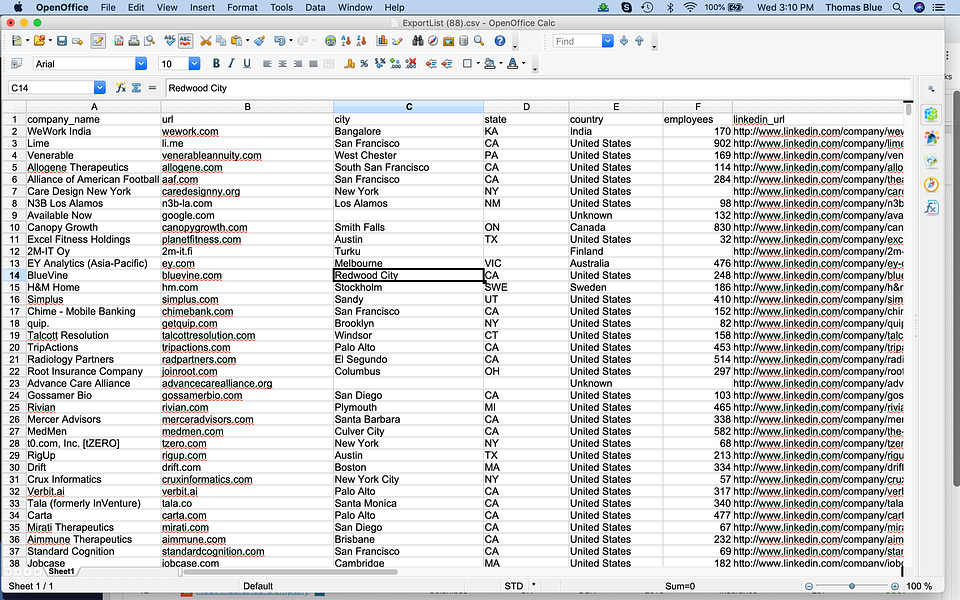Open the Insert menu
The width and height of the screenshot is (960, 600).
[202, 7]
